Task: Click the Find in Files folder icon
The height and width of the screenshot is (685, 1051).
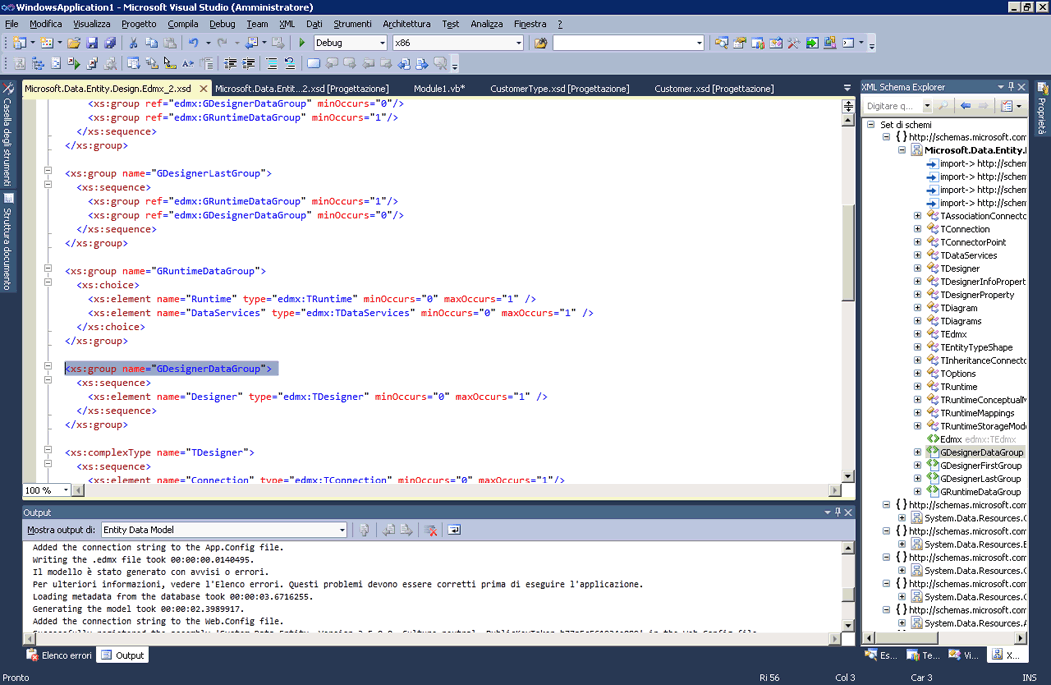Action: tap(540, 43)
